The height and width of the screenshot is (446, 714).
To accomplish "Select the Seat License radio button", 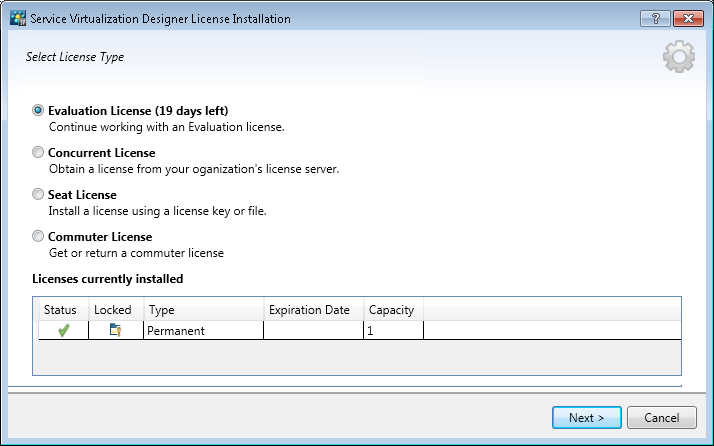I will click(38, 195).
